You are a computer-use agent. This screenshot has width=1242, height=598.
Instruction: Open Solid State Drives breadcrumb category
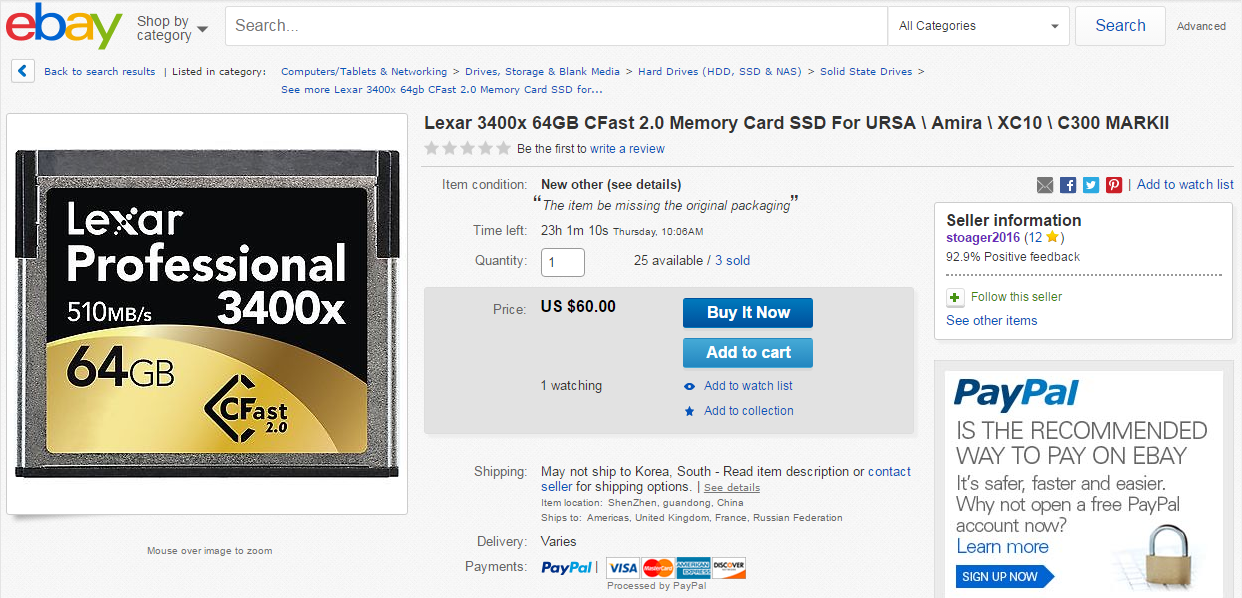866,71
